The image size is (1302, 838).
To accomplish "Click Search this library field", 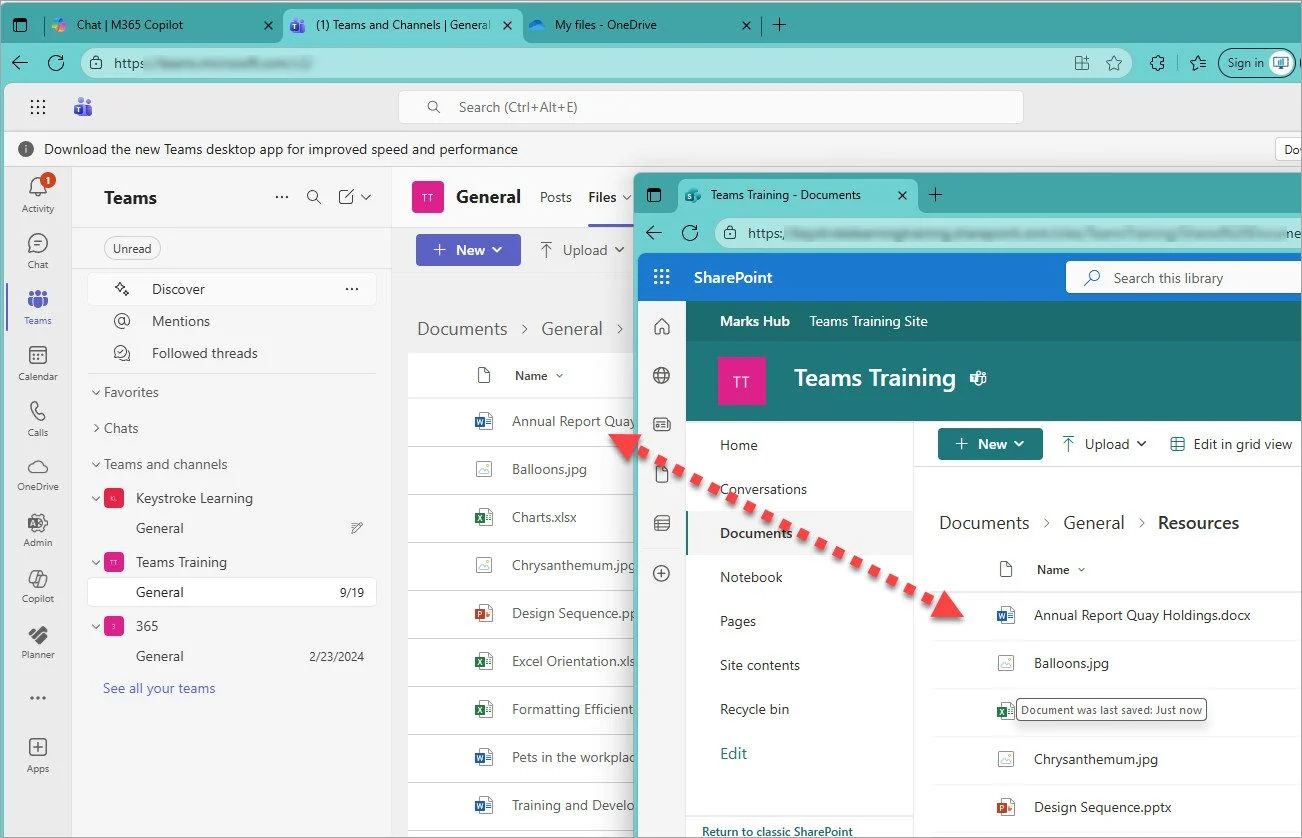I will coord(1185,278).
